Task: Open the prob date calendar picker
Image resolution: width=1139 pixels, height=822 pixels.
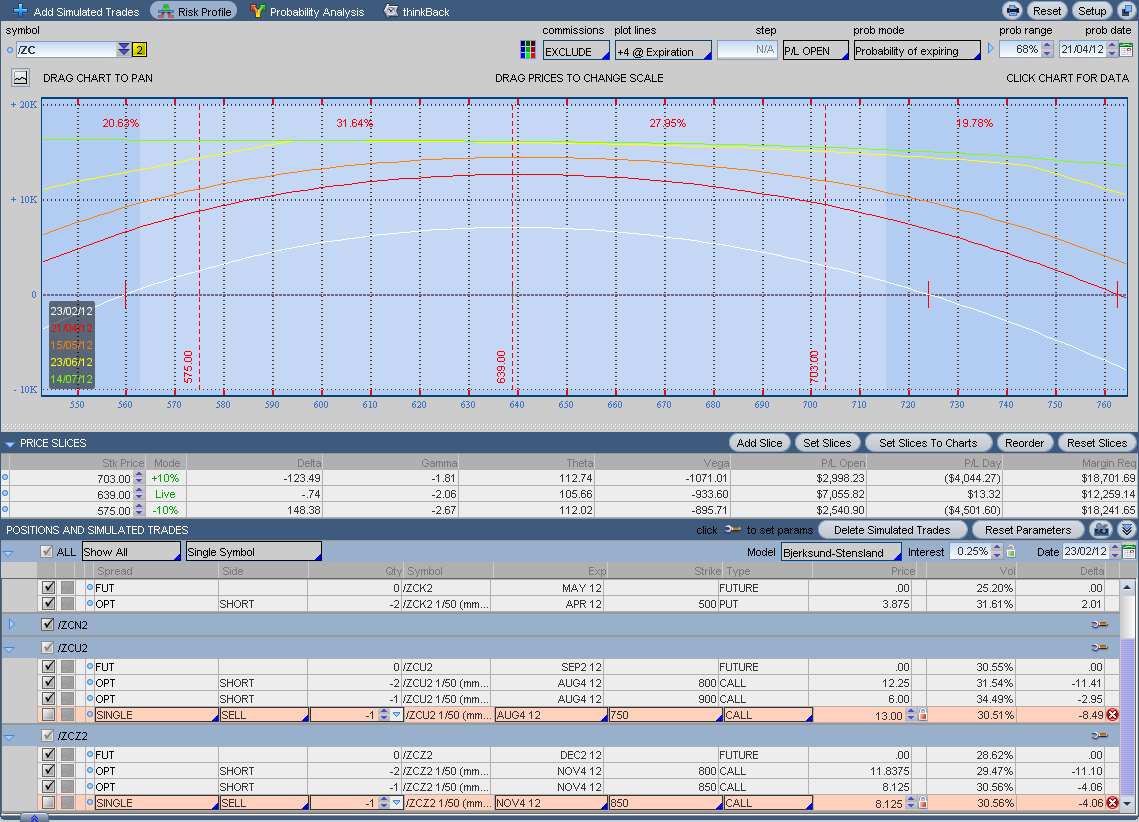Action: pyautogui.click(x=1125, y=50)
